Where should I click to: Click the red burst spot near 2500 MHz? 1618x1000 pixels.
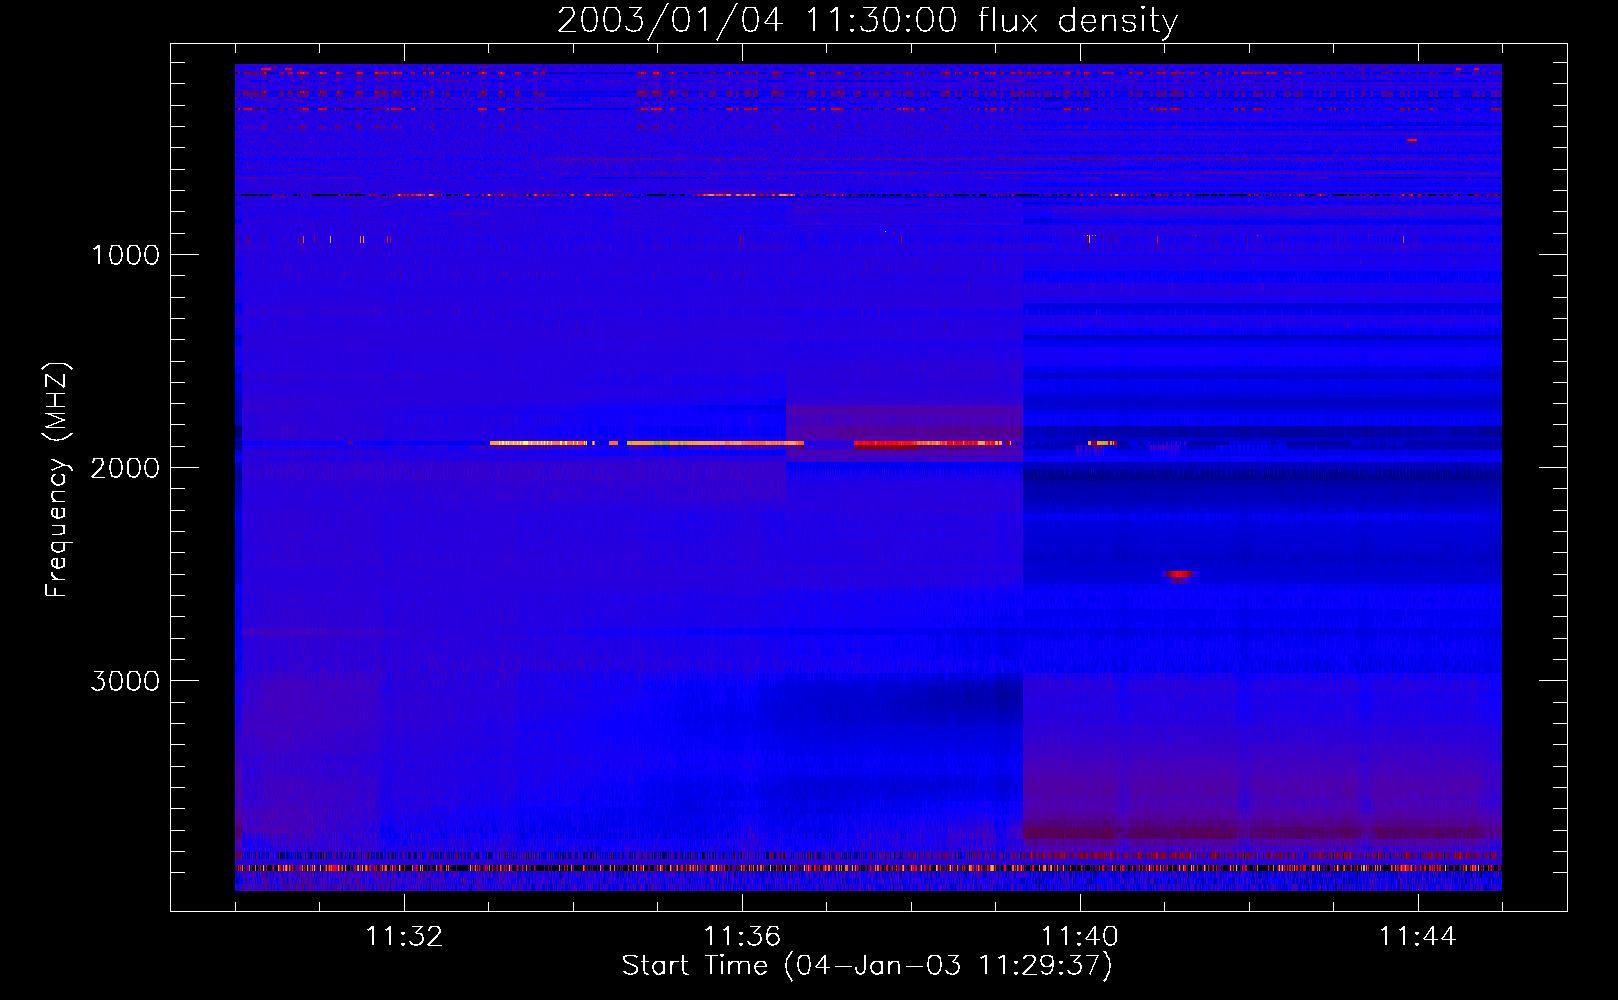point(1179,574)
